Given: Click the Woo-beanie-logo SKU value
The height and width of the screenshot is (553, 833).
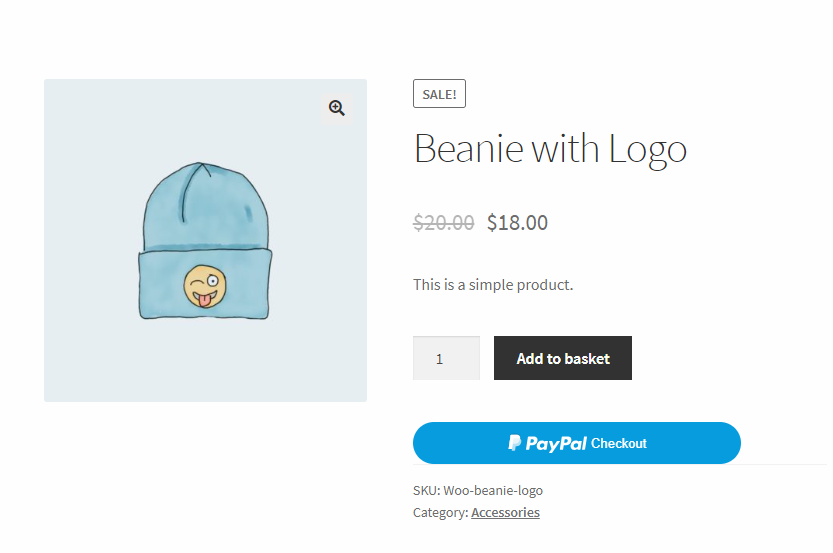Looking at the screenshot, I should pos(493,491).
